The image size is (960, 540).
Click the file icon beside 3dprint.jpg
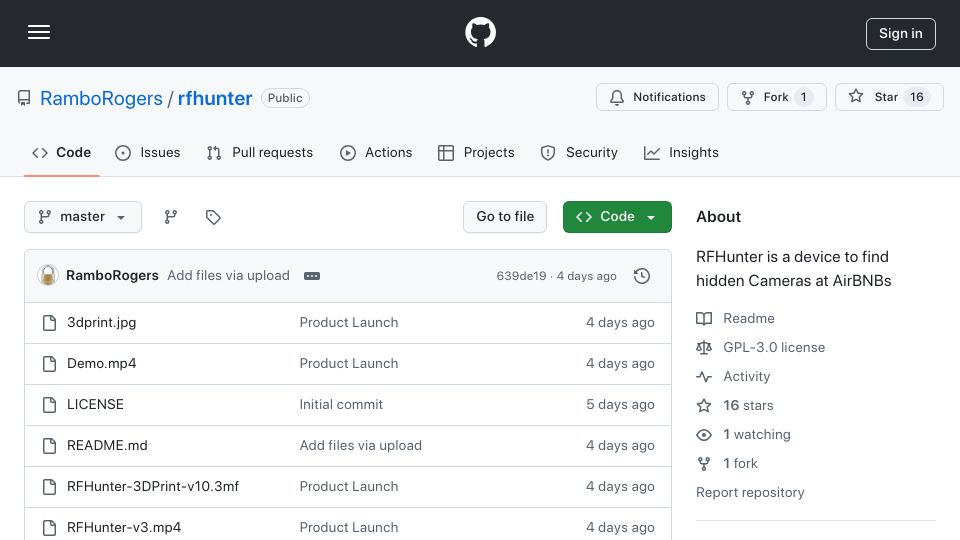[50, 323]
